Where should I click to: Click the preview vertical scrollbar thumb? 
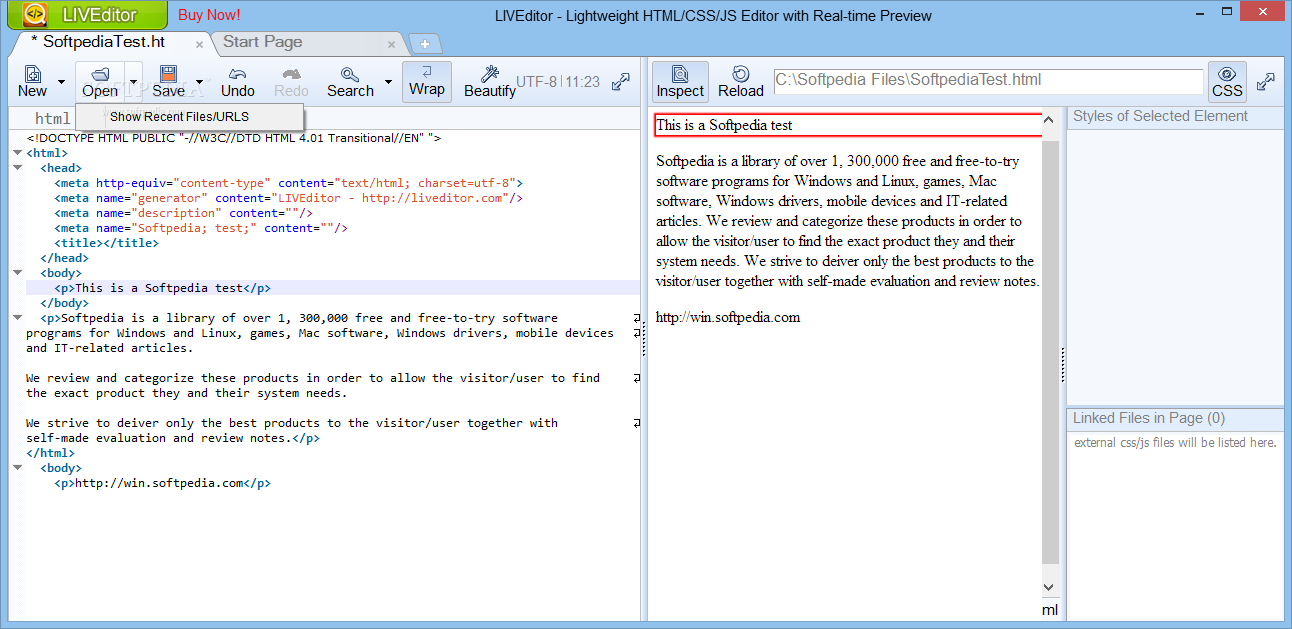click(1050, 350)
